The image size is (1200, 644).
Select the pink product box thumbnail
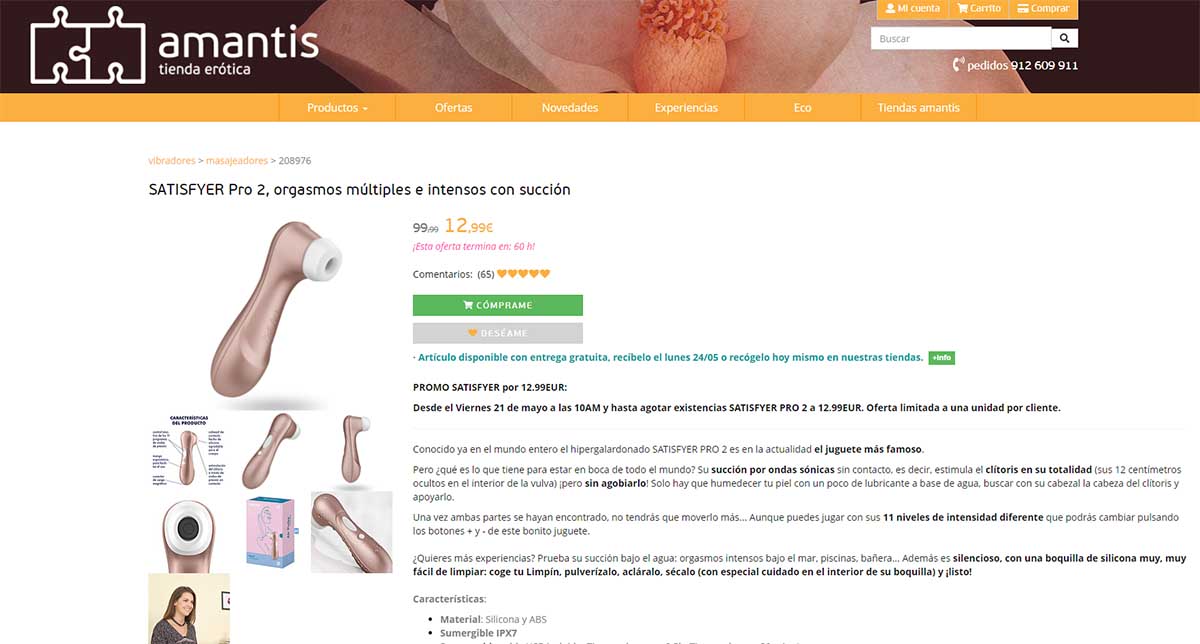[x=270, y=532]
